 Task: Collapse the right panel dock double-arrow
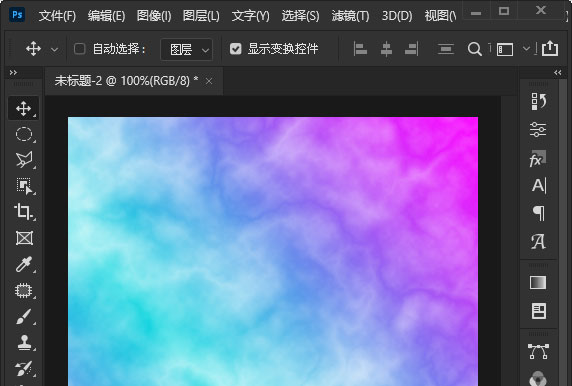pyautogui.click(x=558, y=73)
